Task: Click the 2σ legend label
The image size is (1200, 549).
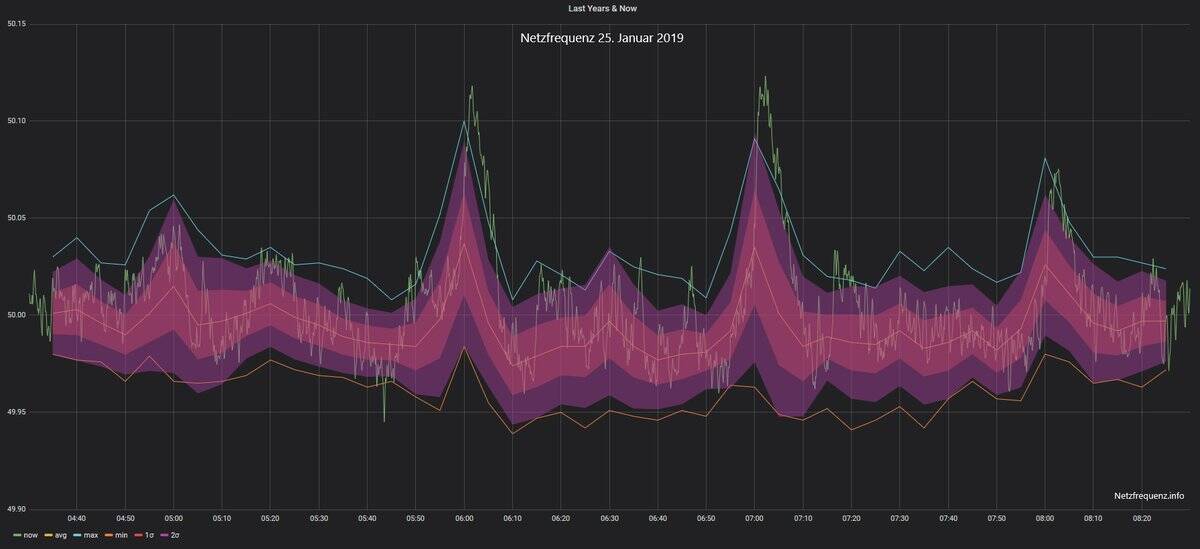Action: coord(175,536)
